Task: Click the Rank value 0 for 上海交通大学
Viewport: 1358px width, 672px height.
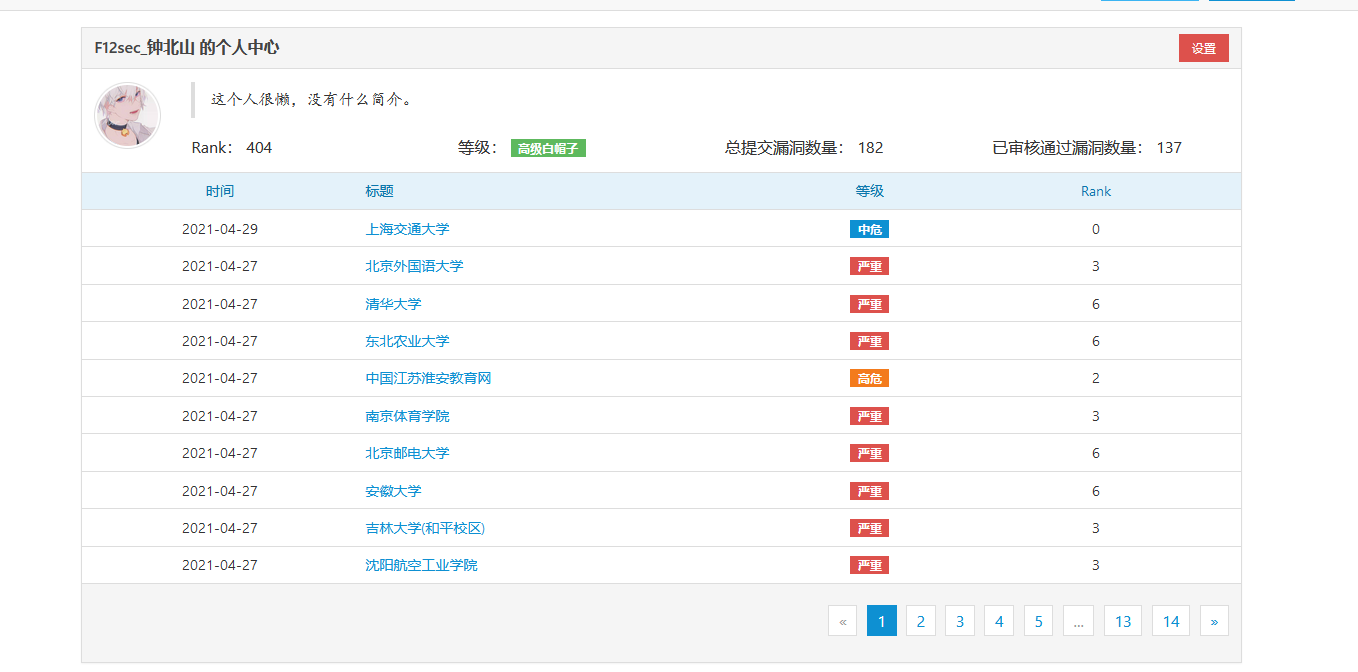Action: 1096,229
